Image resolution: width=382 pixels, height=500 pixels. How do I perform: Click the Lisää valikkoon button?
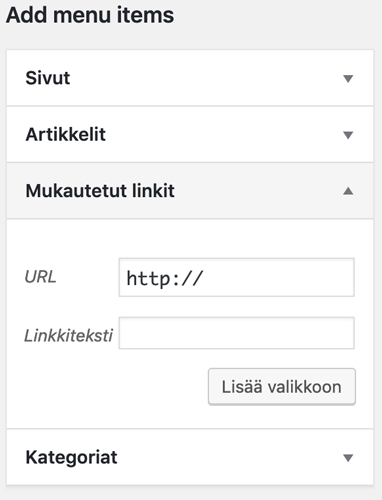click(x=282, y=387)
